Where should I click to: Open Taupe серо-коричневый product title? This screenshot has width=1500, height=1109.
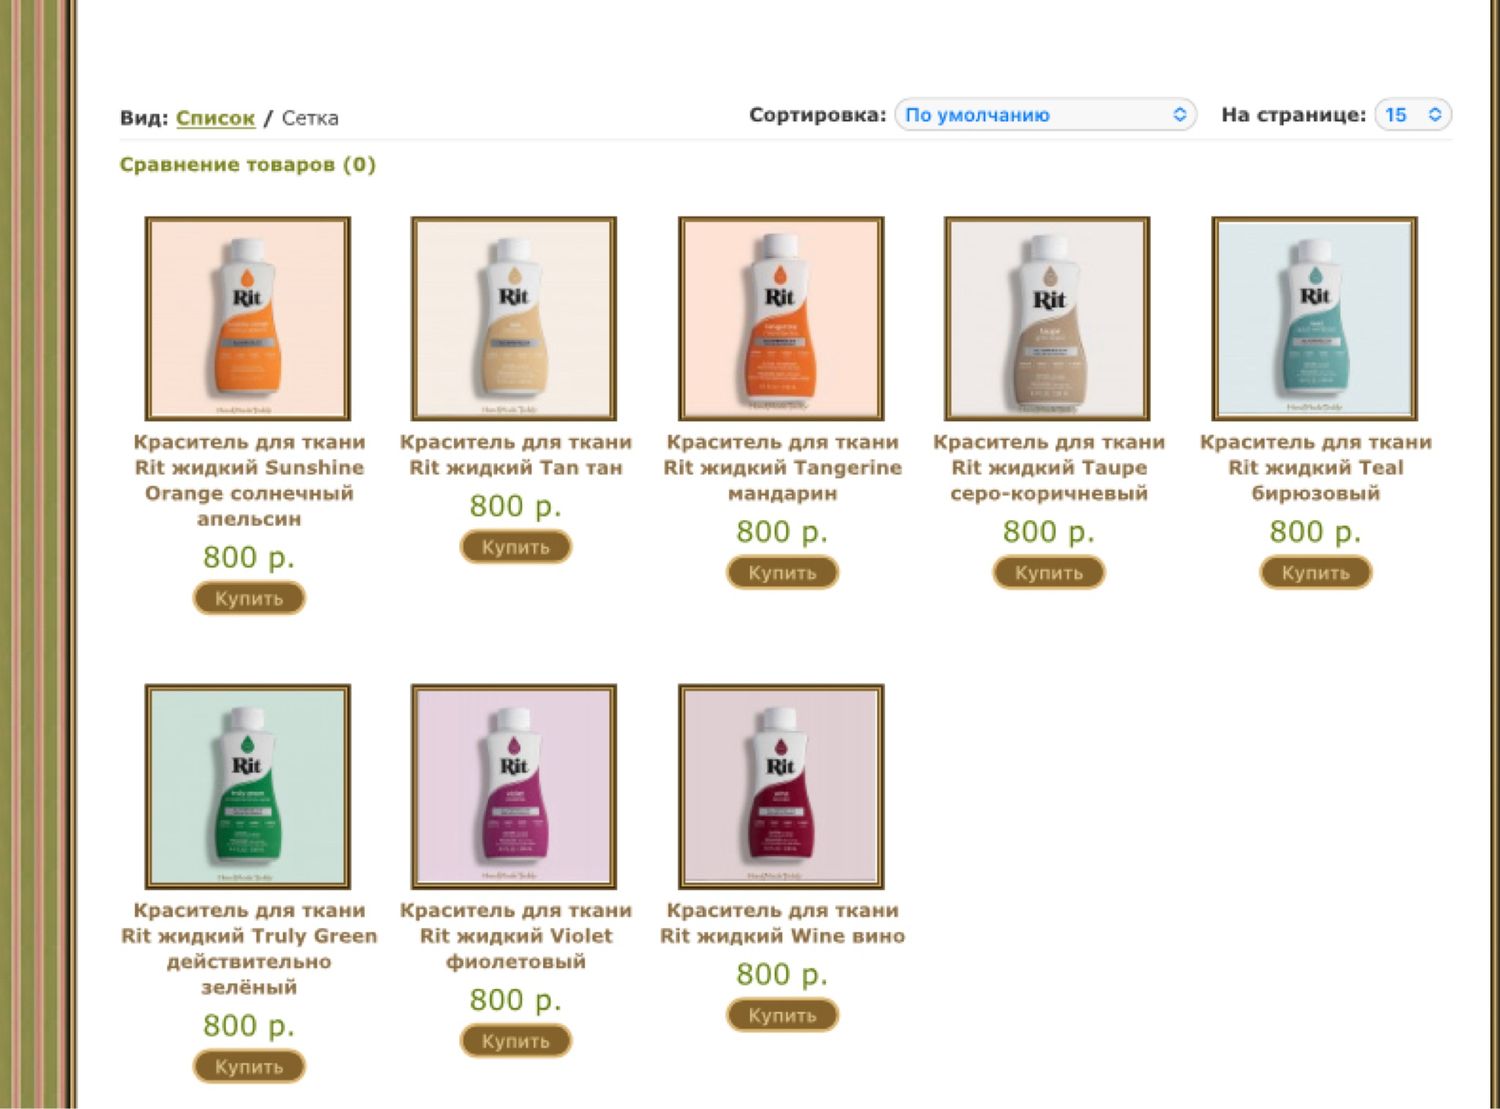point(1049,467)
